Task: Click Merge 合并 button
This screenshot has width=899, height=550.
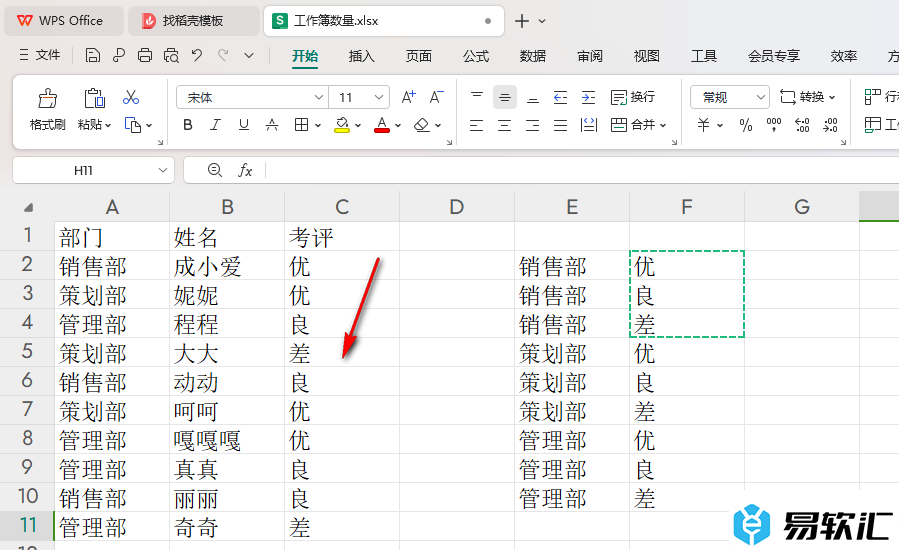Action: 633,125
